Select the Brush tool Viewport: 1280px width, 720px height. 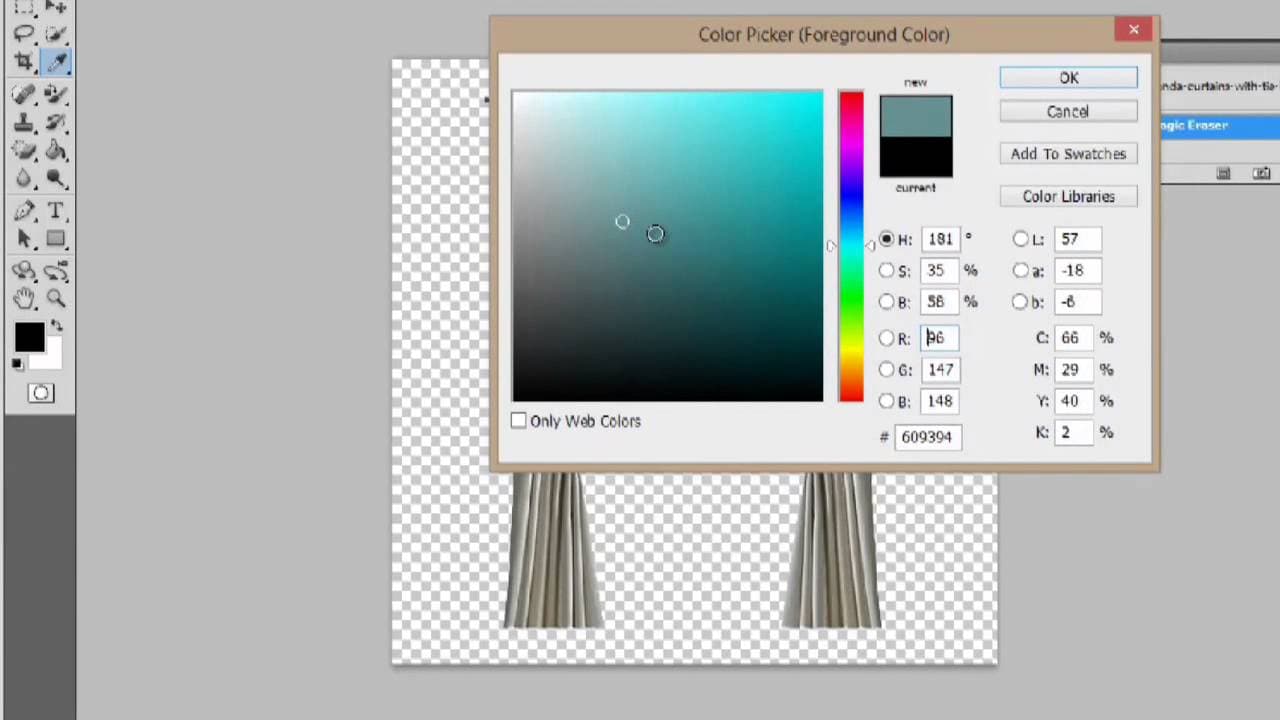click(x=56, y=95)
